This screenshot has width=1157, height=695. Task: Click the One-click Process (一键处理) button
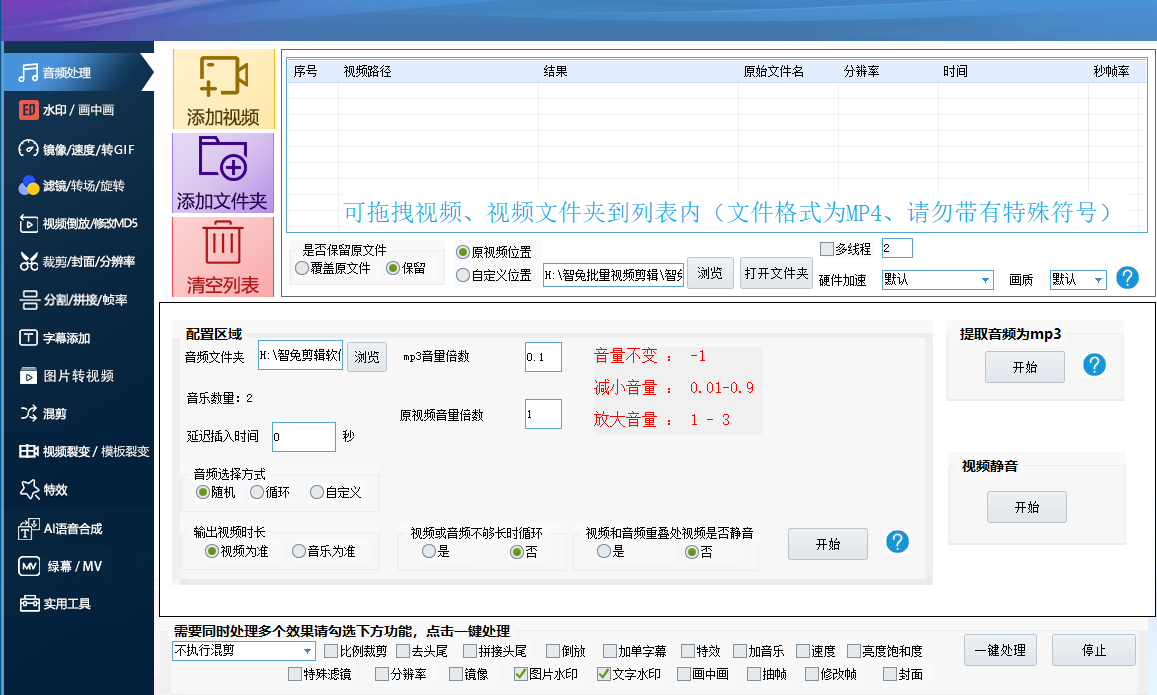pos(1000,650)
